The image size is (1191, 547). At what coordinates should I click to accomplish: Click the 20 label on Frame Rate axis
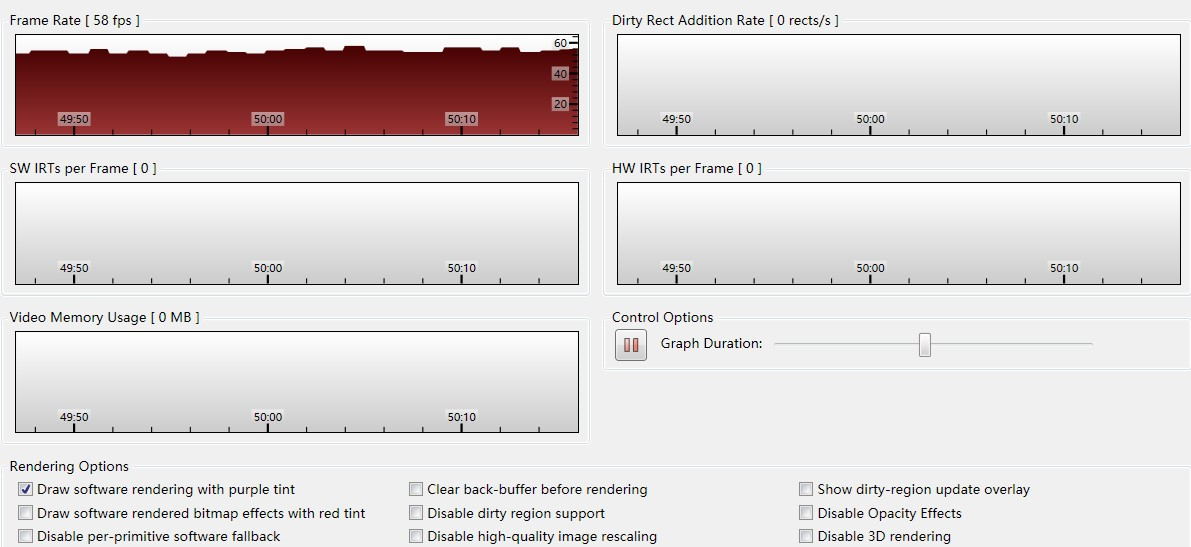point(560,104)
